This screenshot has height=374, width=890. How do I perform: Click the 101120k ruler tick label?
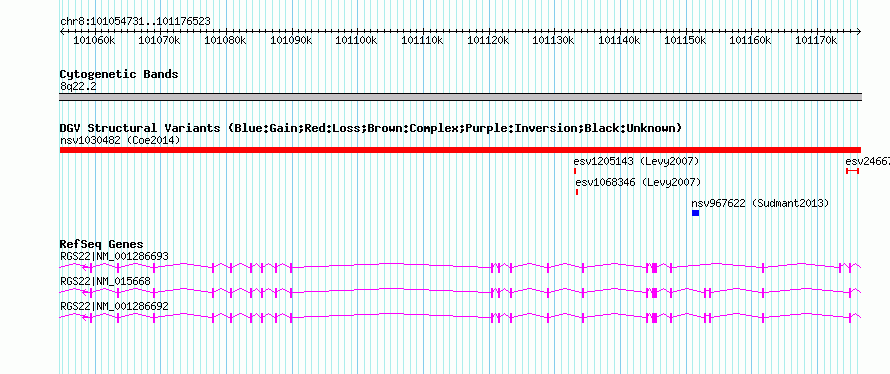point(488,40)
